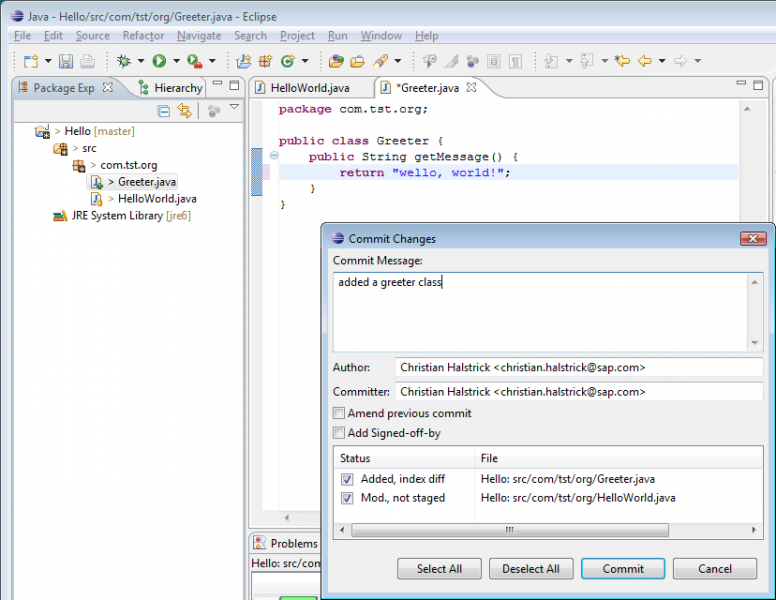Screen dimensions: 776x600
Task: Open the Navigate menu
Action: pos(199,36)
